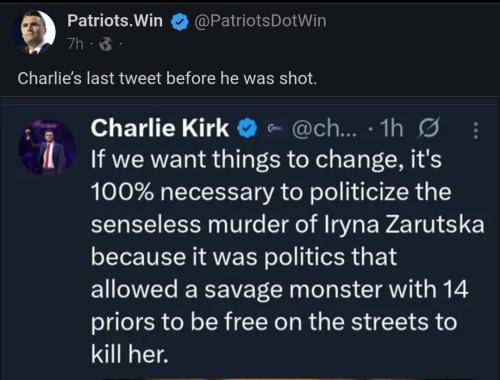Open the Patriots.Win profile avatar
500x380 pixels.
pyautogui.click(x=35, y=32)
